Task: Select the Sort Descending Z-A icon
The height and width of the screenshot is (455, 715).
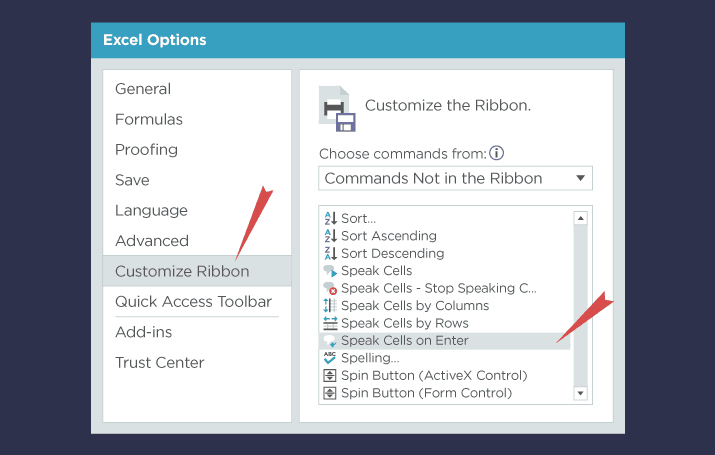Action: click(x=330, y=253)
